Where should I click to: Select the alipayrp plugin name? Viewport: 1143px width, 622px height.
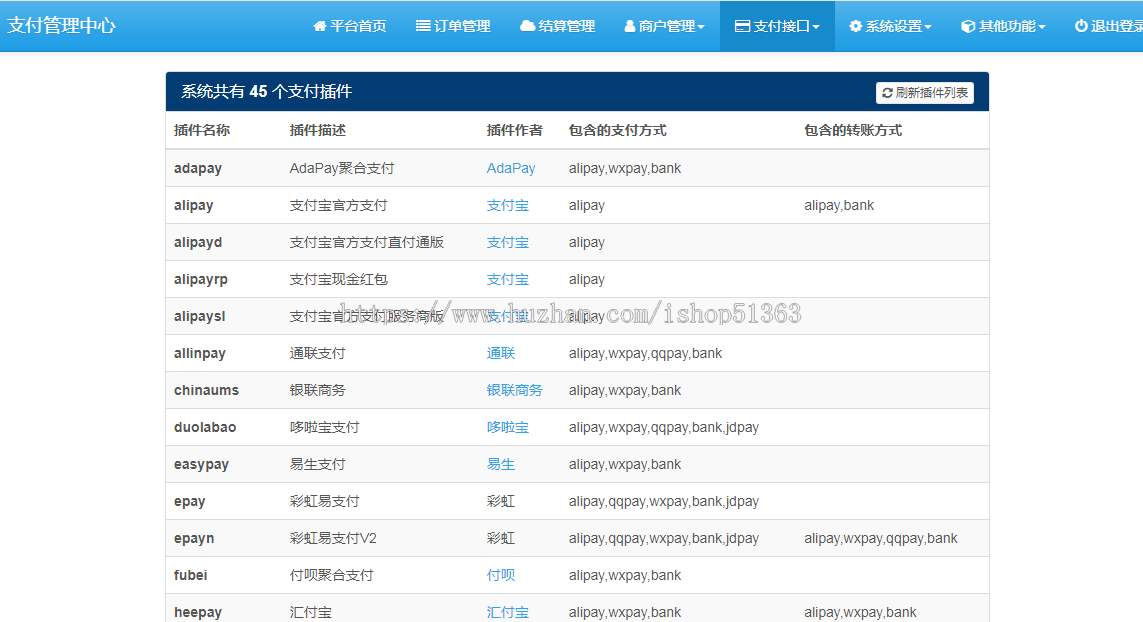[200, 279]
